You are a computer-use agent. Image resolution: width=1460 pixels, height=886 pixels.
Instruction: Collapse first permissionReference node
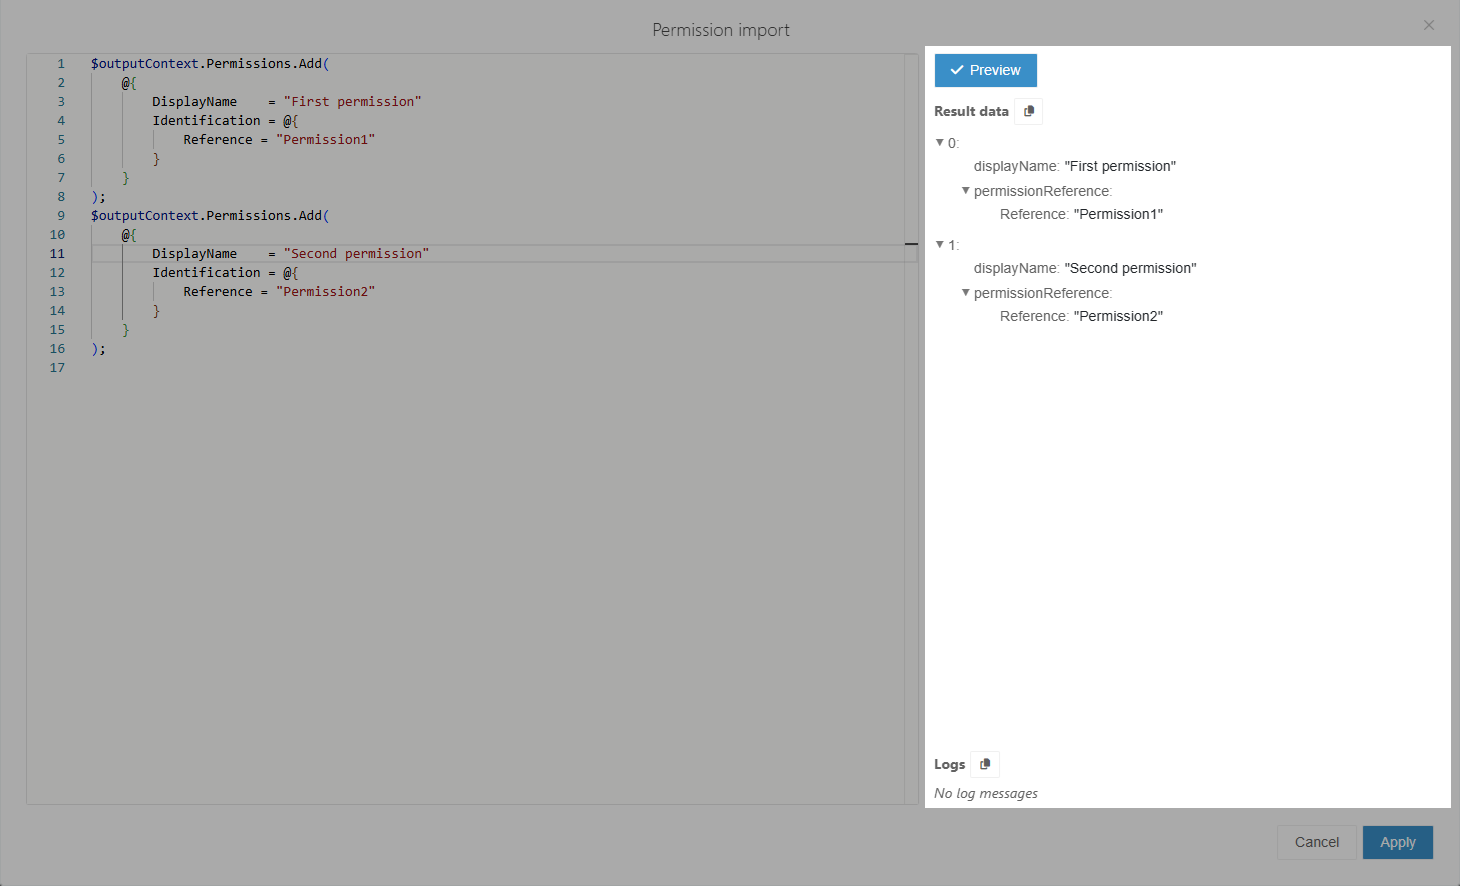click(x=966, y=191)
